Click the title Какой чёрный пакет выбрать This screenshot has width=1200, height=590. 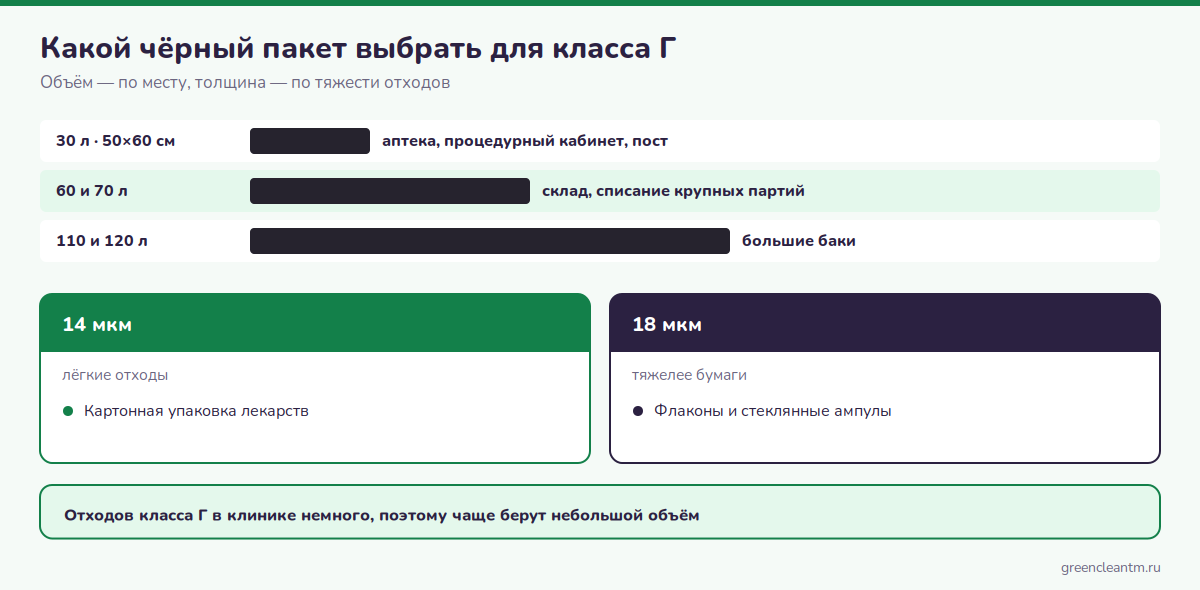(x=352, y=47)
